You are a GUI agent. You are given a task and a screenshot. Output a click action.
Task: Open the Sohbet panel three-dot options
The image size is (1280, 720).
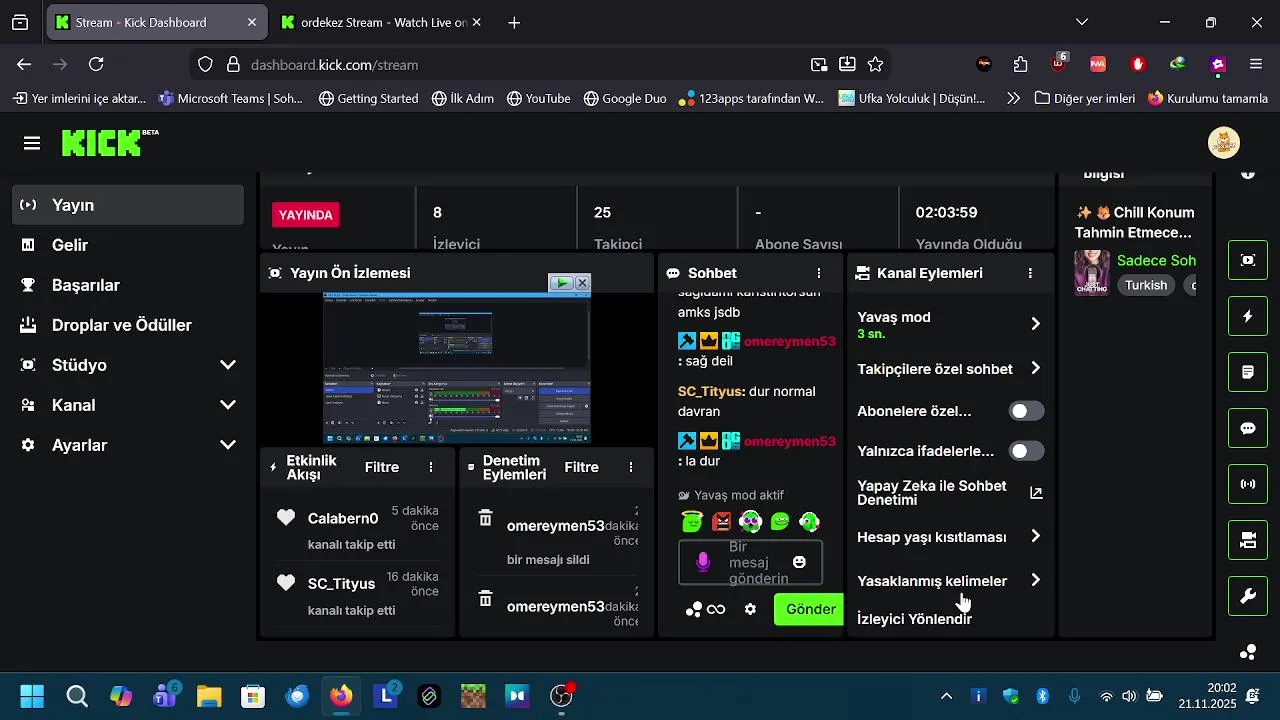[819, 273]
